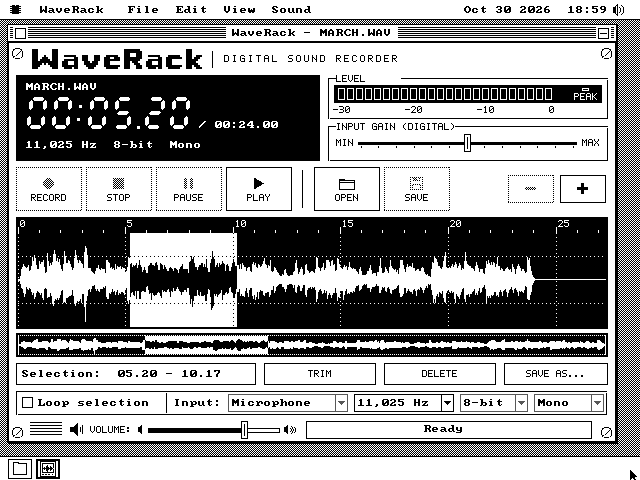The width and height of the screenshot is (640, 480).
Task: Click the SAVE disk button
Action: coord(417,189)
